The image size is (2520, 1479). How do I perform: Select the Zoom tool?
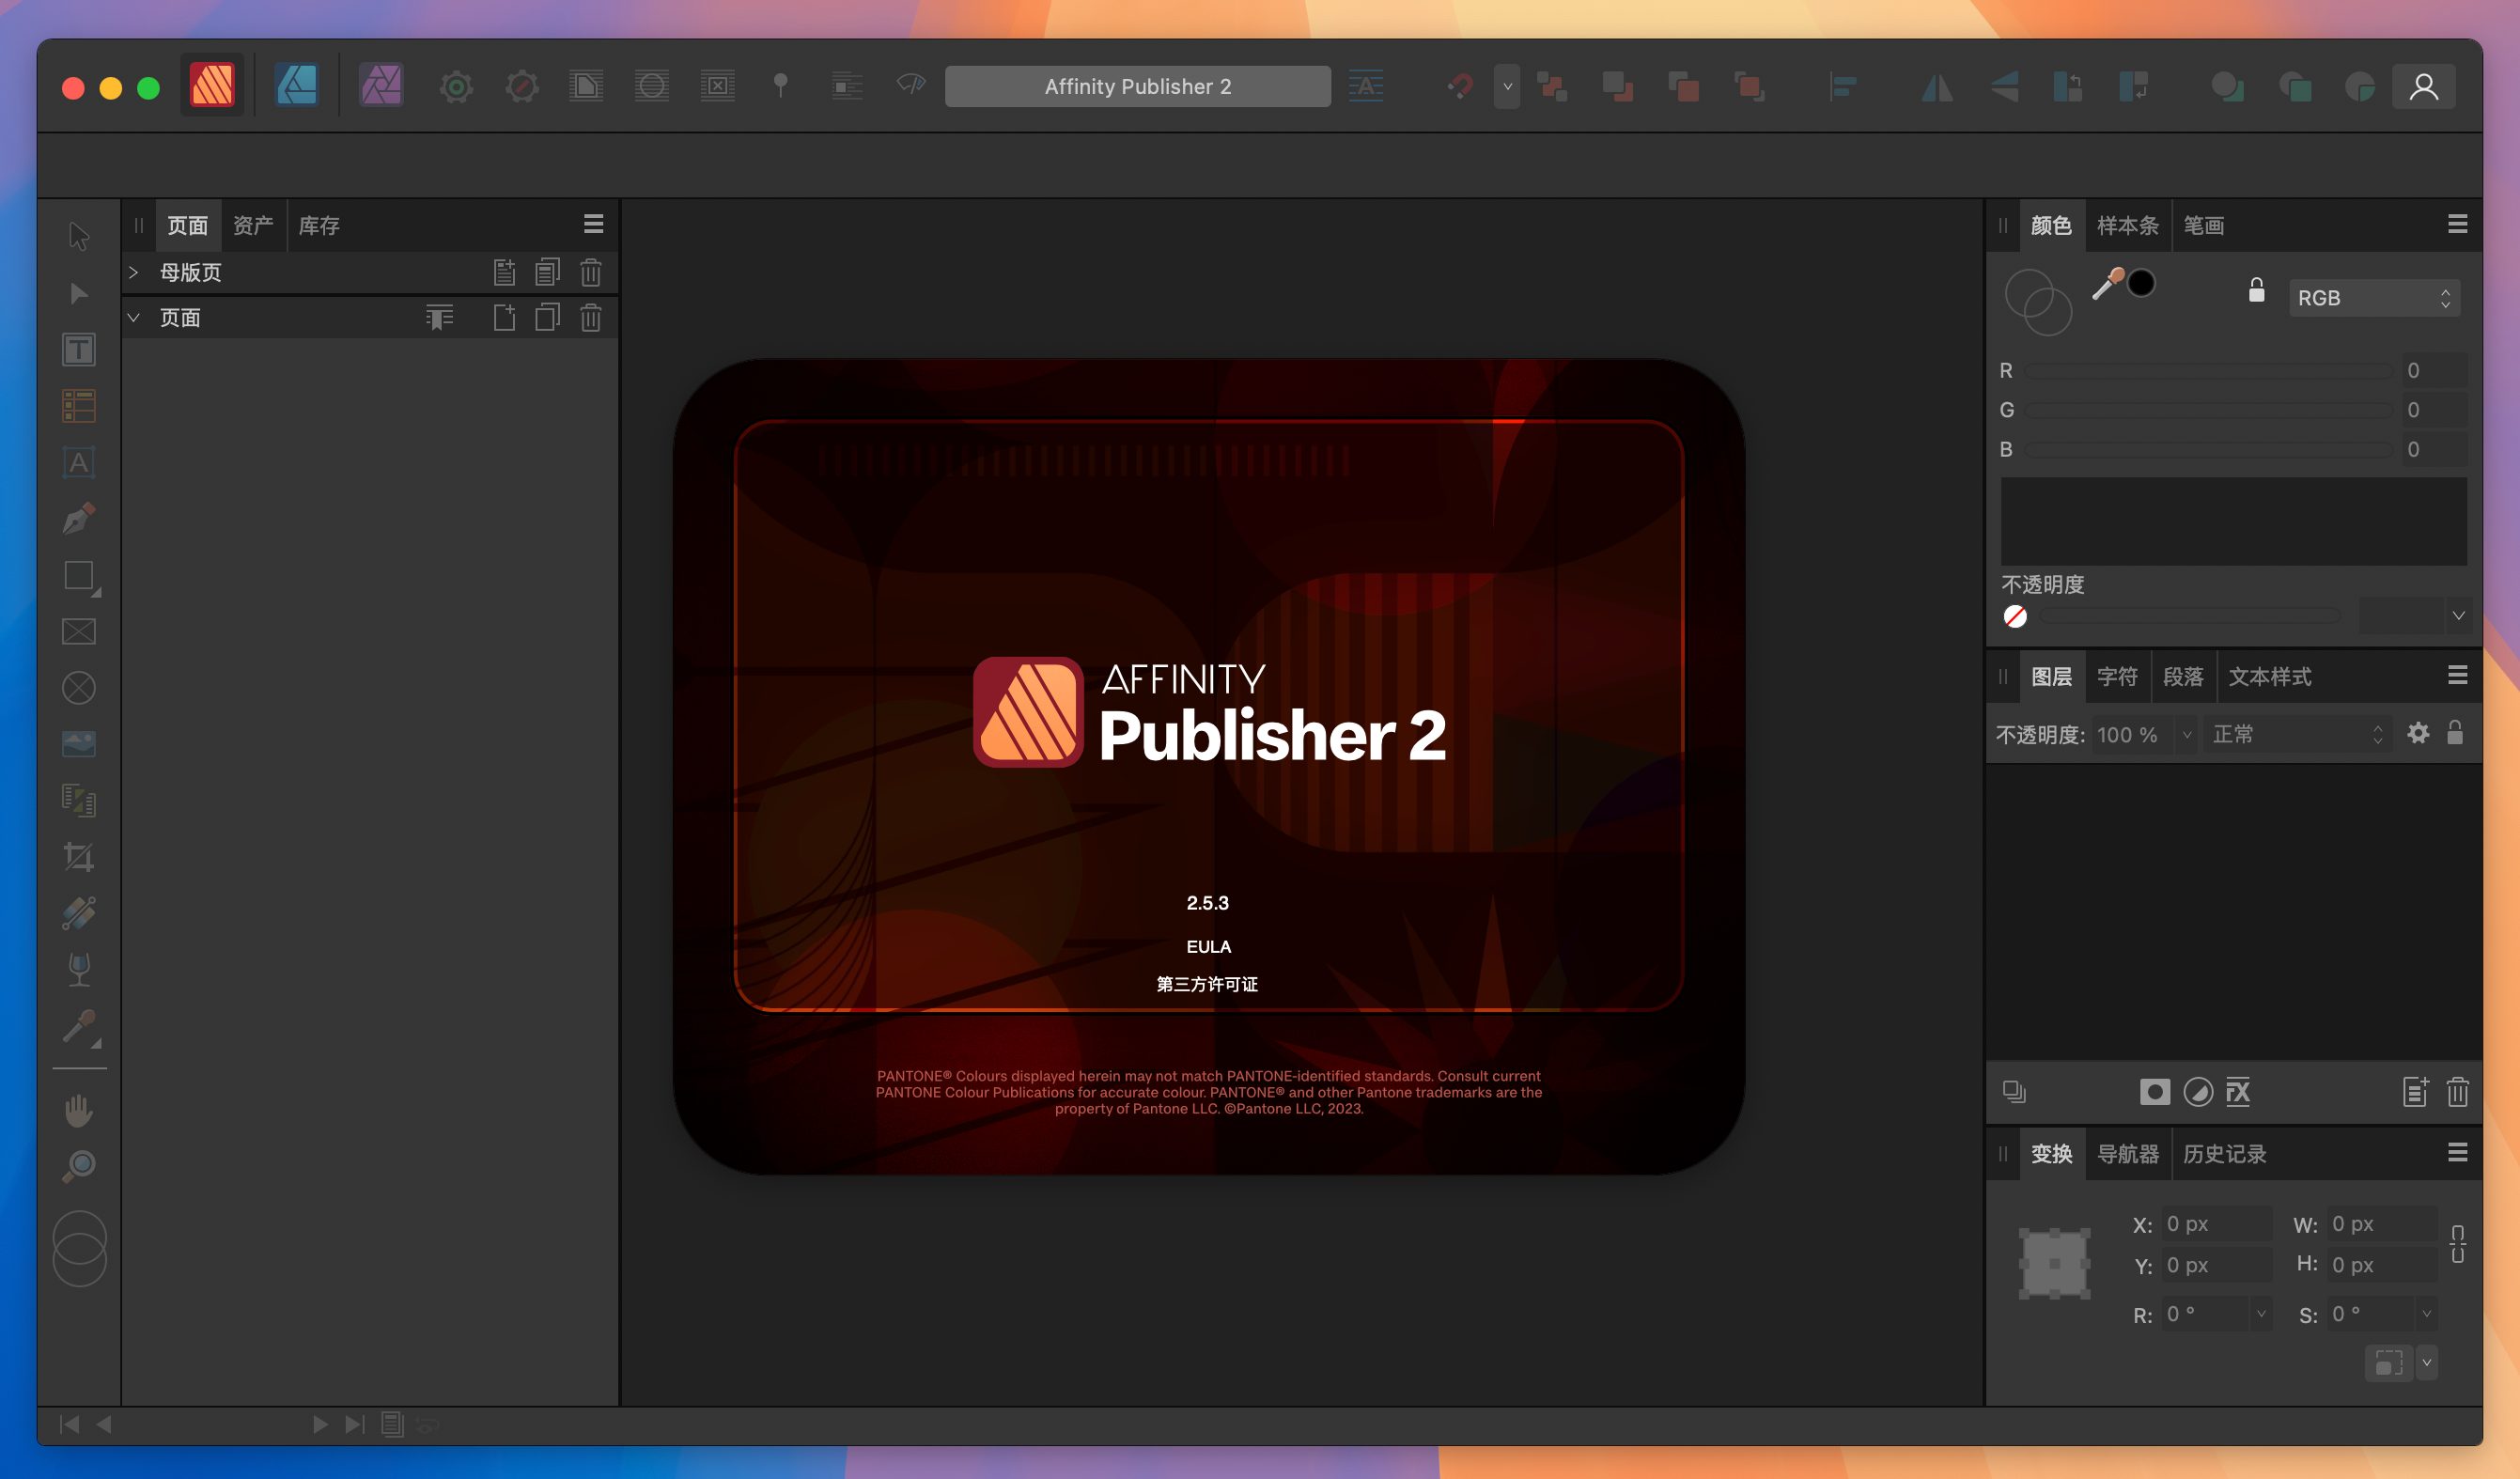coord(79,1166)
